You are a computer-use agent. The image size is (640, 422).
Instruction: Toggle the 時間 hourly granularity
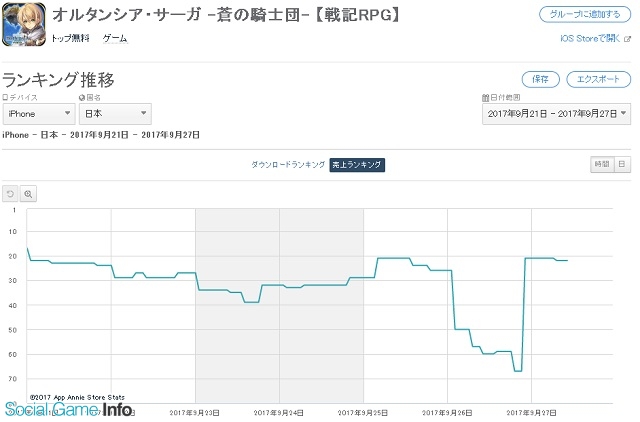600,164
